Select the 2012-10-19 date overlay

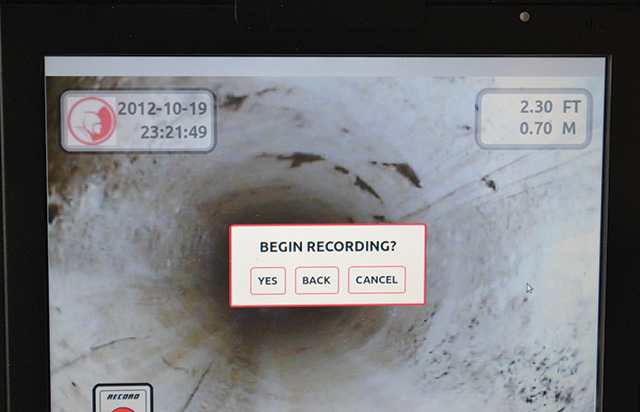tap(163, 108)
